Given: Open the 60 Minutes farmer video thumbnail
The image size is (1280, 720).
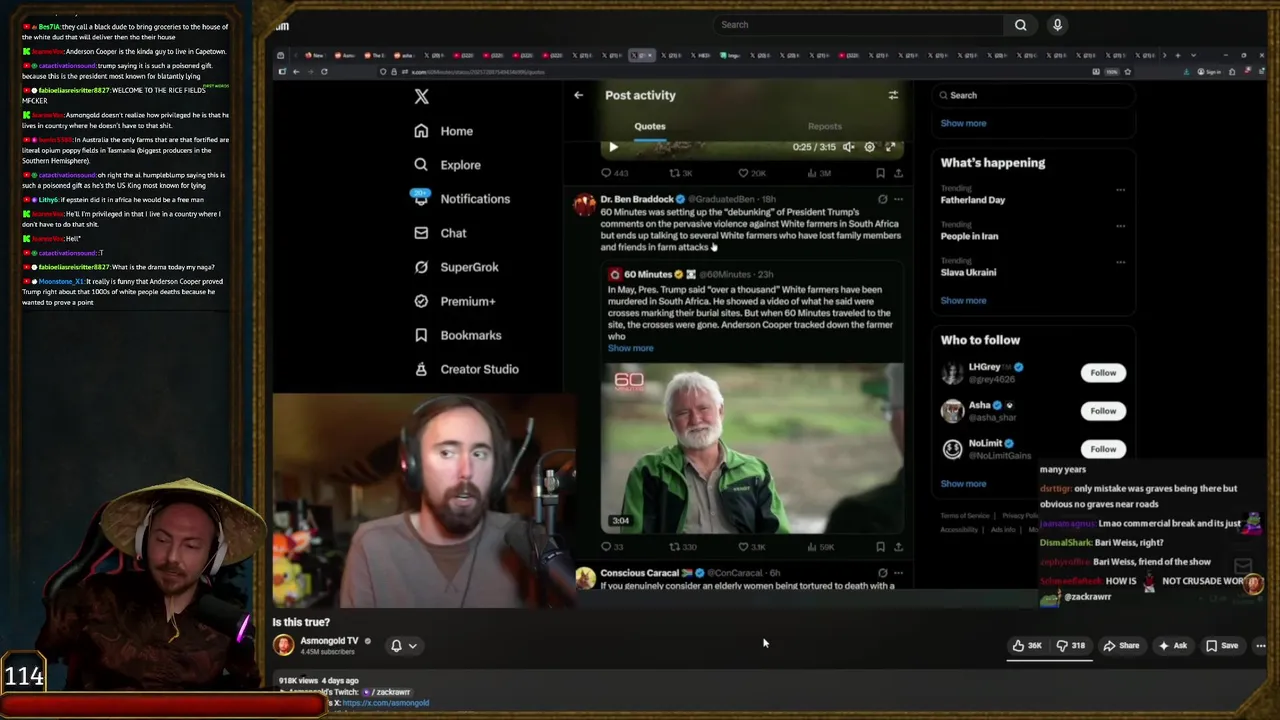Looking at the screenshot, I should tap(752, 448).
